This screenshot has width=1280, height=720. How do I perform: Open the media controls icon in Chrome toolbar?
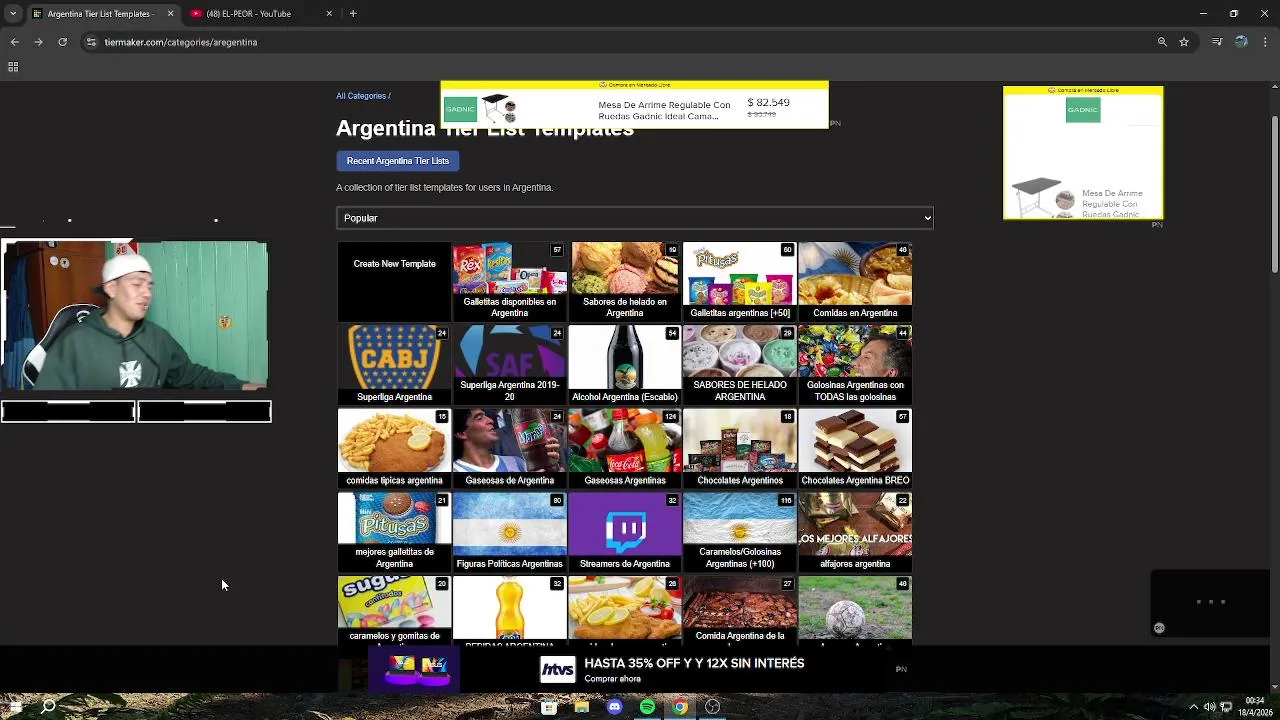tap(1217, 42)
